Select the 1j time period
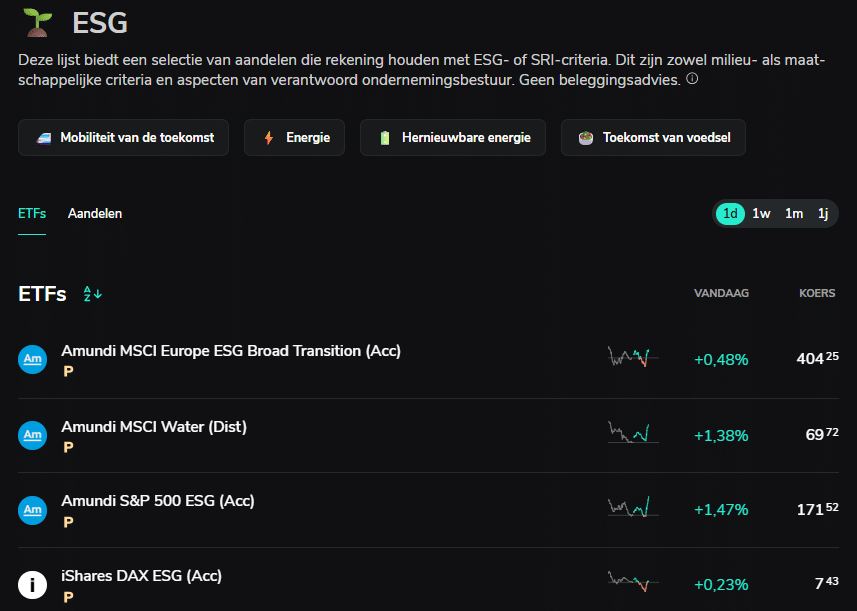 [x=823, y=214]
